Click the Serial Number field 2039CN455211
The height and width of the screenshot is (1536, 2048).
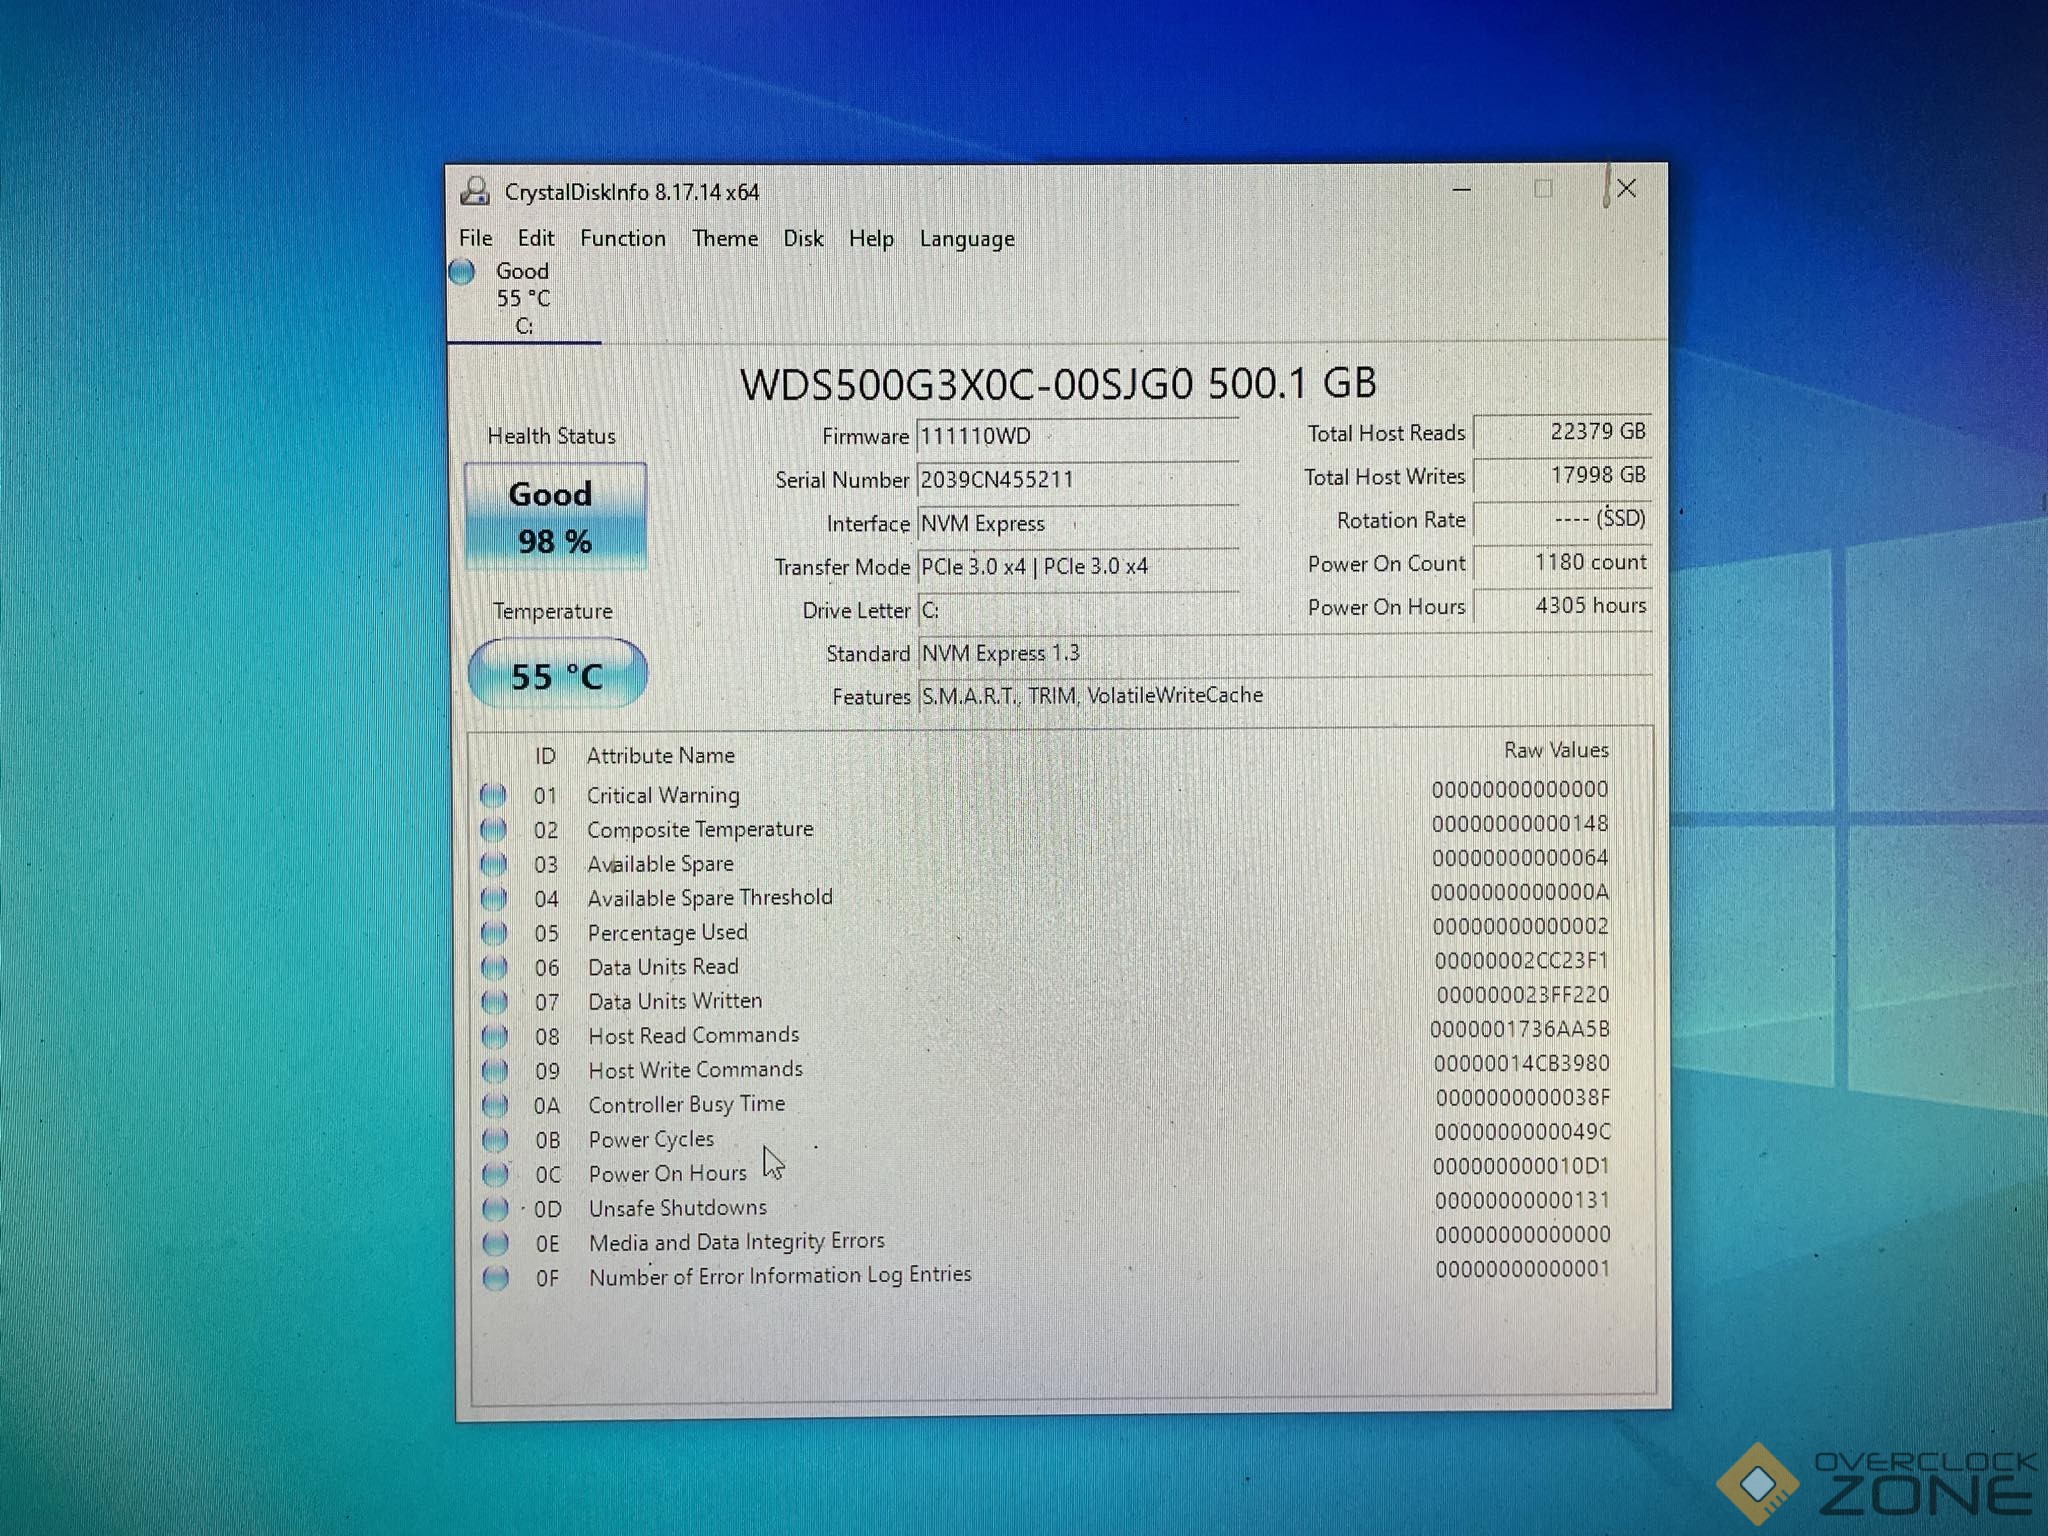coord(1077,480)
